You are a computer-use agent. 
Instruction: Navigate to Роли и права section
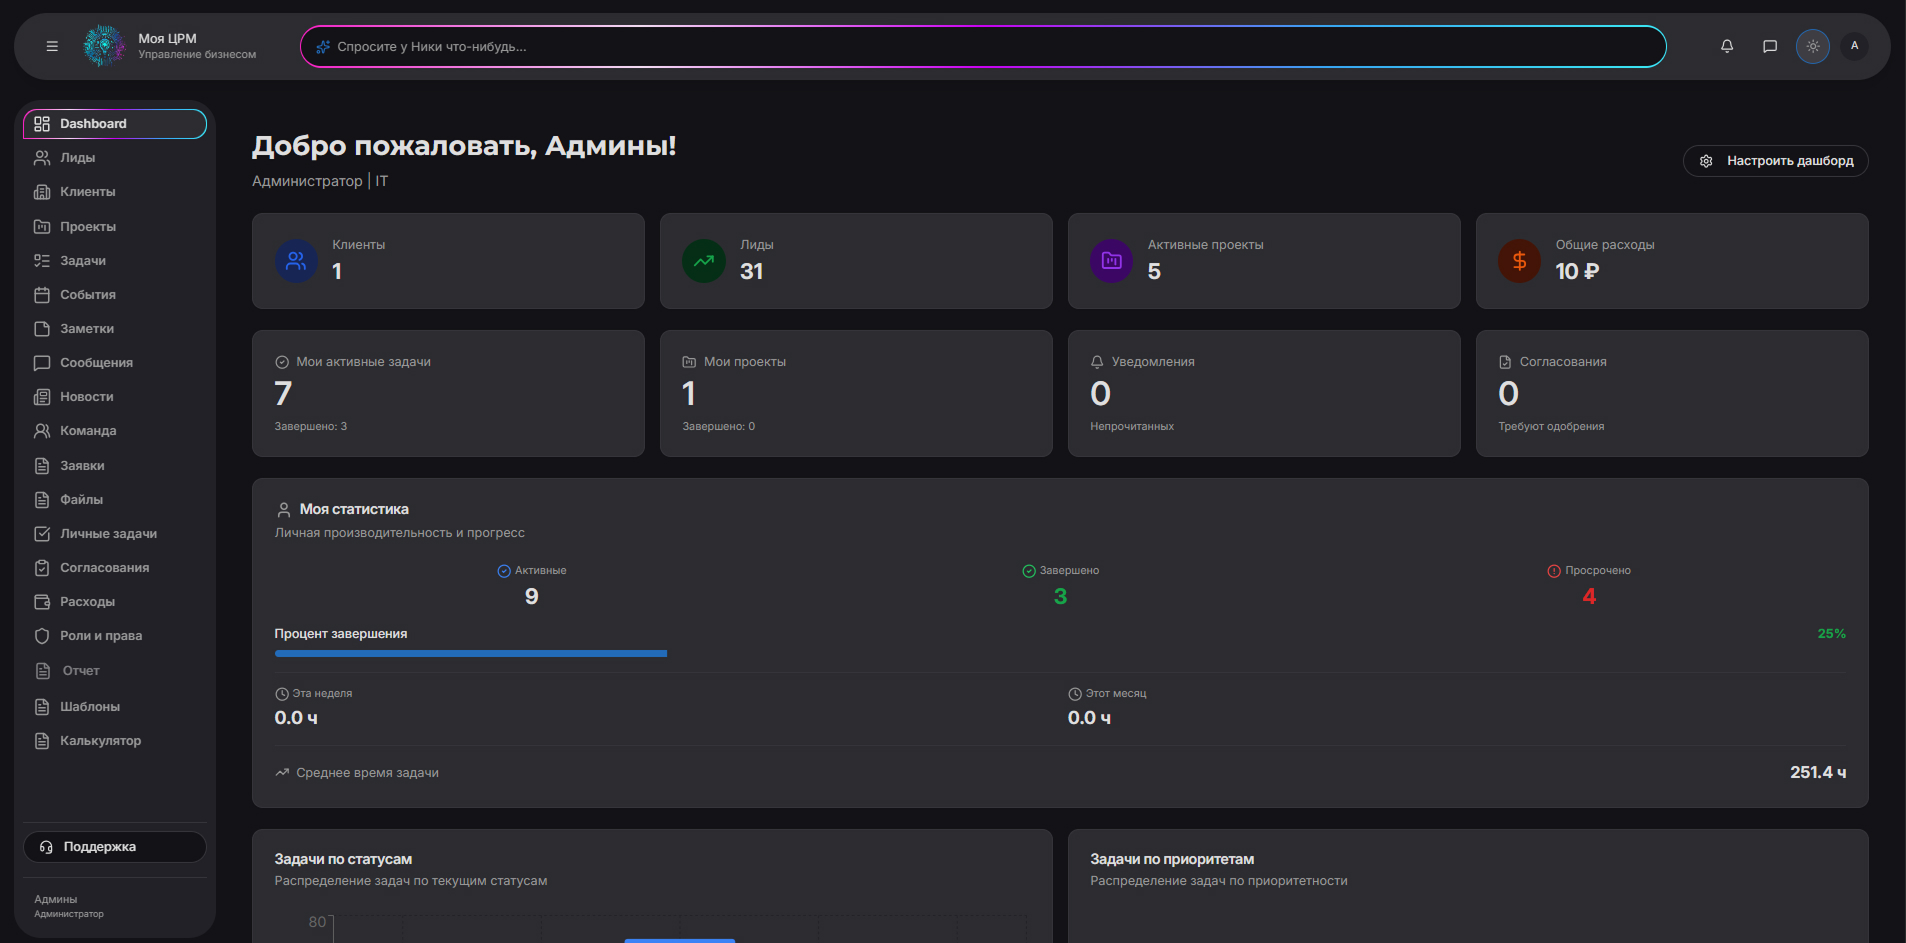click(x=100, y=636)
